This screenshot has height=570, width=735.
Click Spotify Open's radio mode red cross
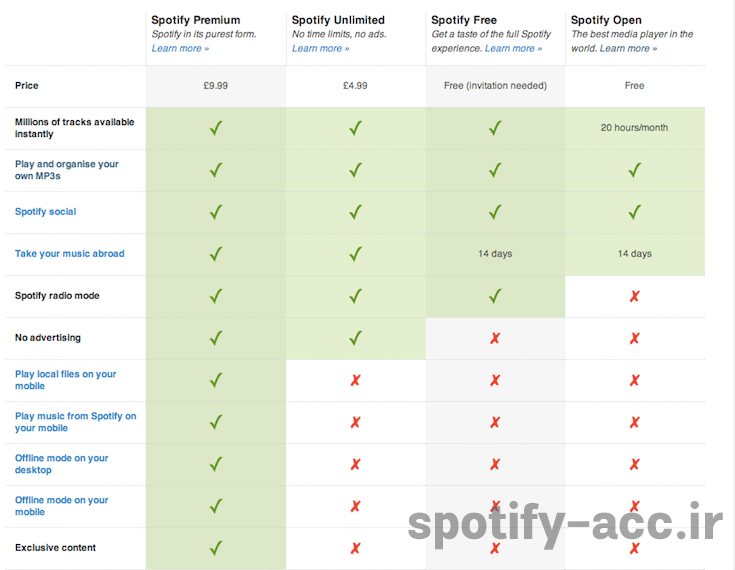click(634, 296)
